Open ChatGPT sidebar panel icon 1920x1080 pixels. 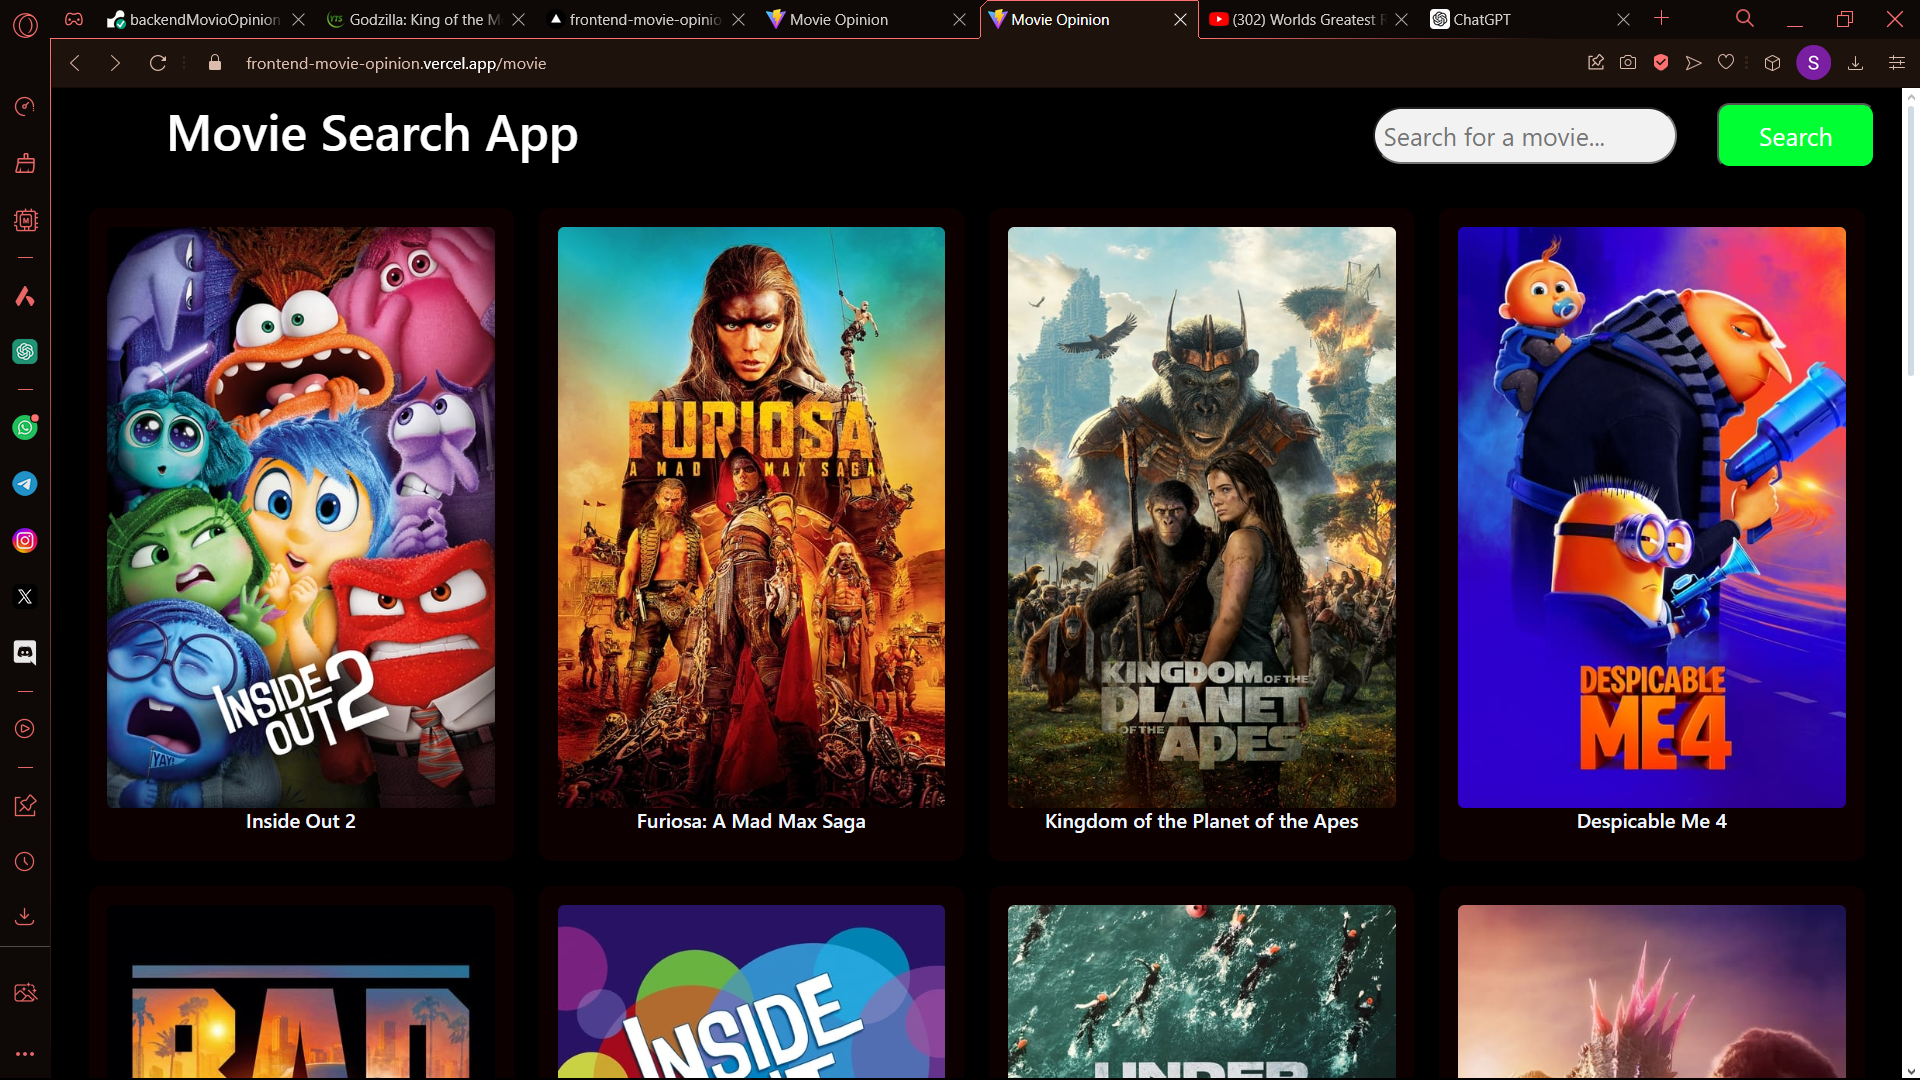[25, 352]
